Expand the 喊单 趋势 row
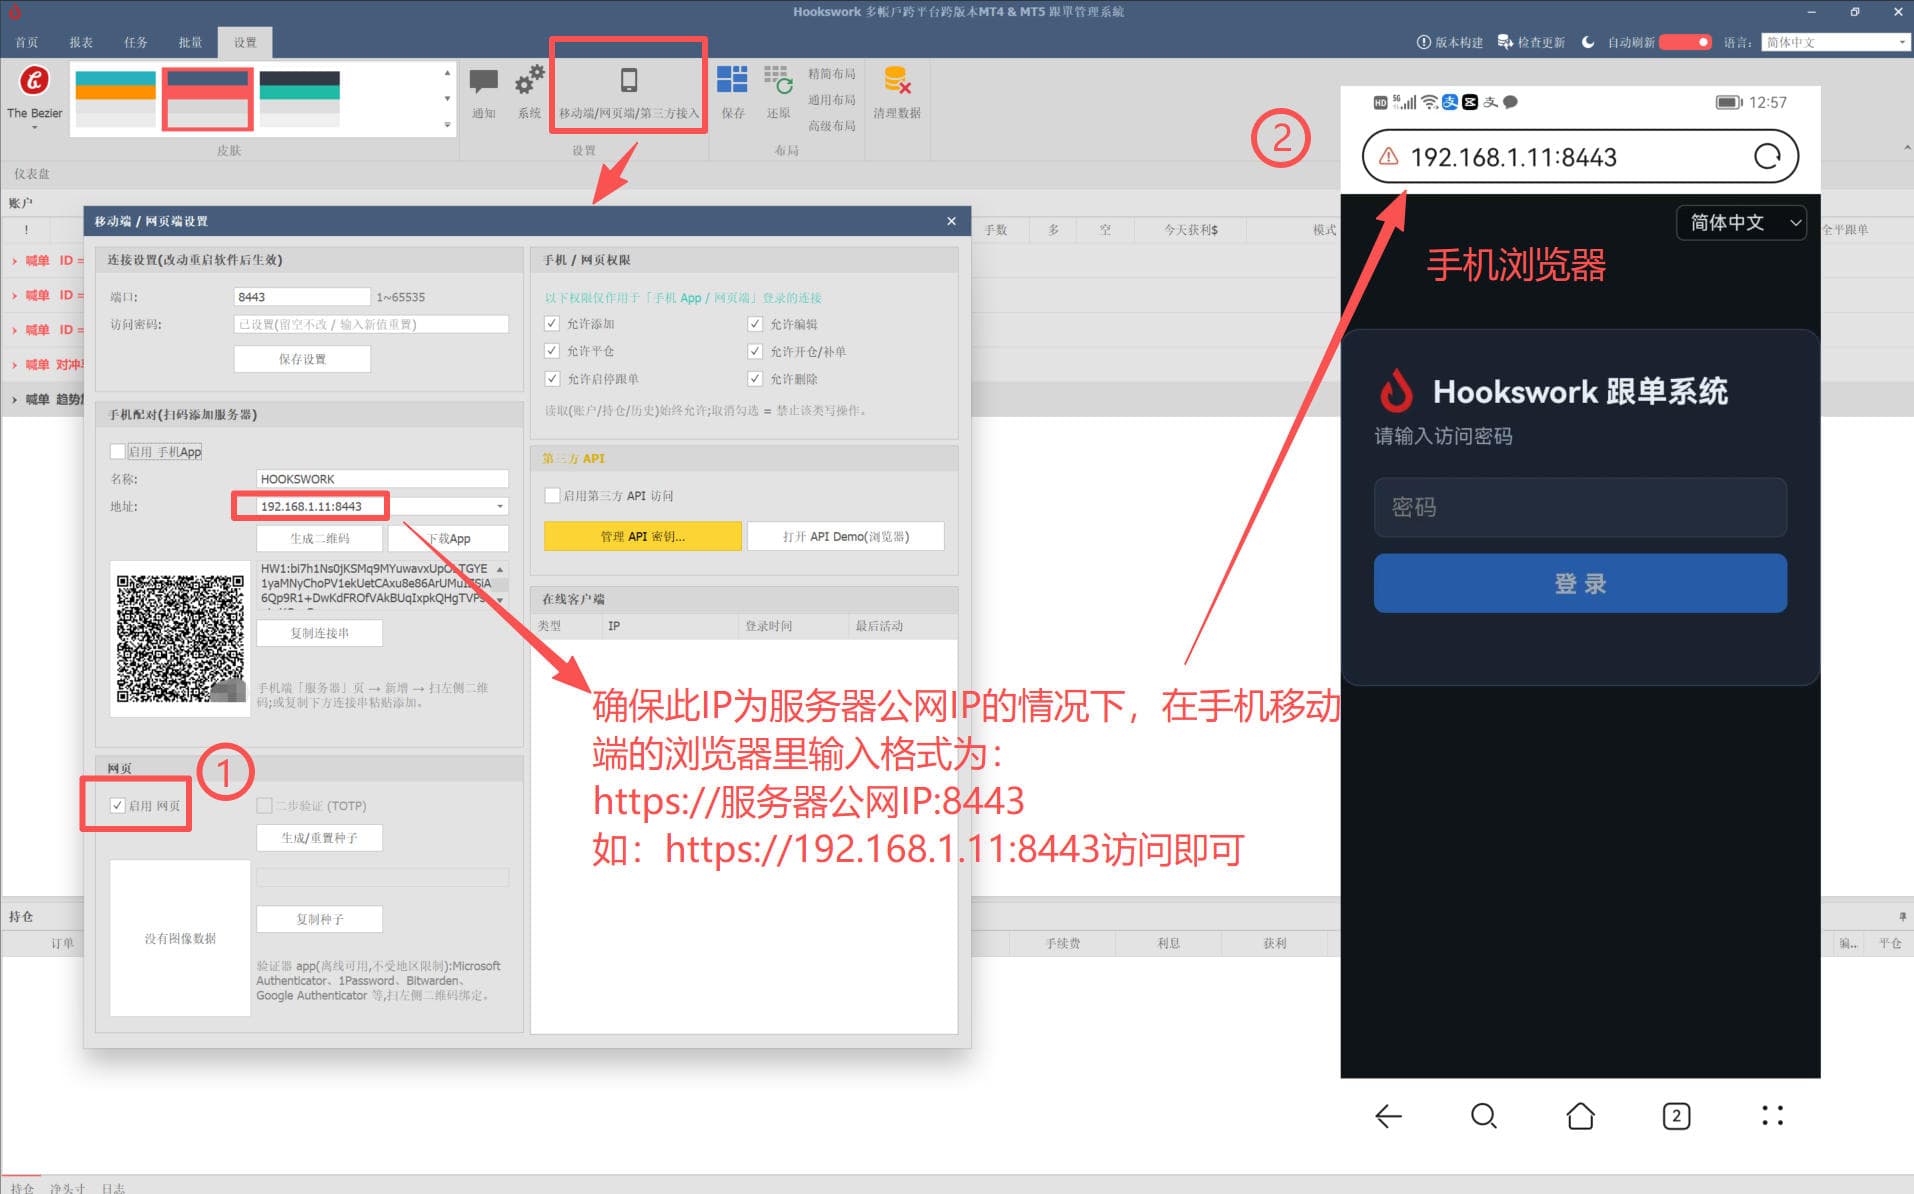Viewport: 1914px width, 1194px height. point(14,400)
